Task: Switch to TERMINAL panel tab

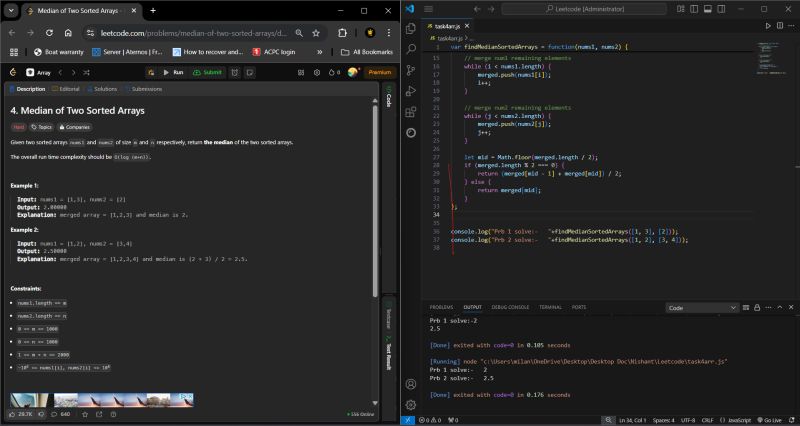Action: (550, 307)
